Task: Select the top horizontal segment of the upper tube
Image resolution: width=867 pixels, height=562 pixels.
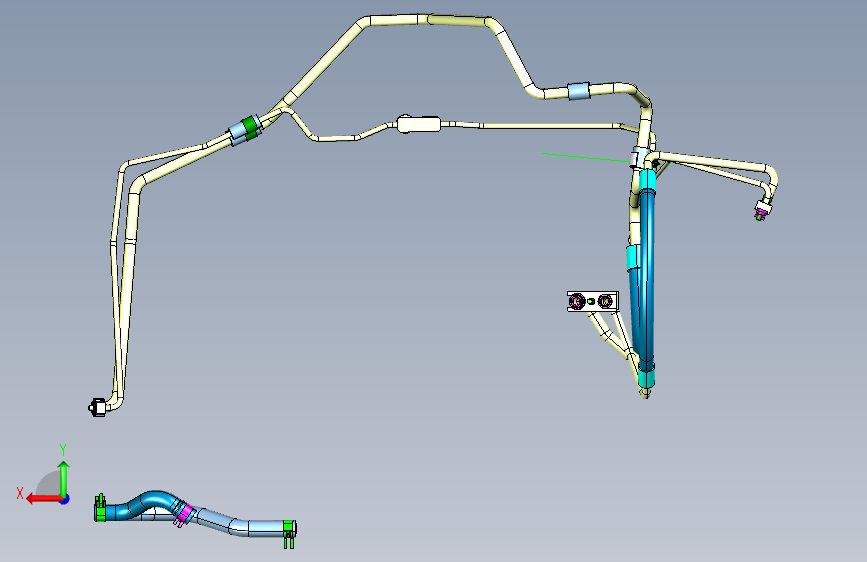Action: pos(429,19)
